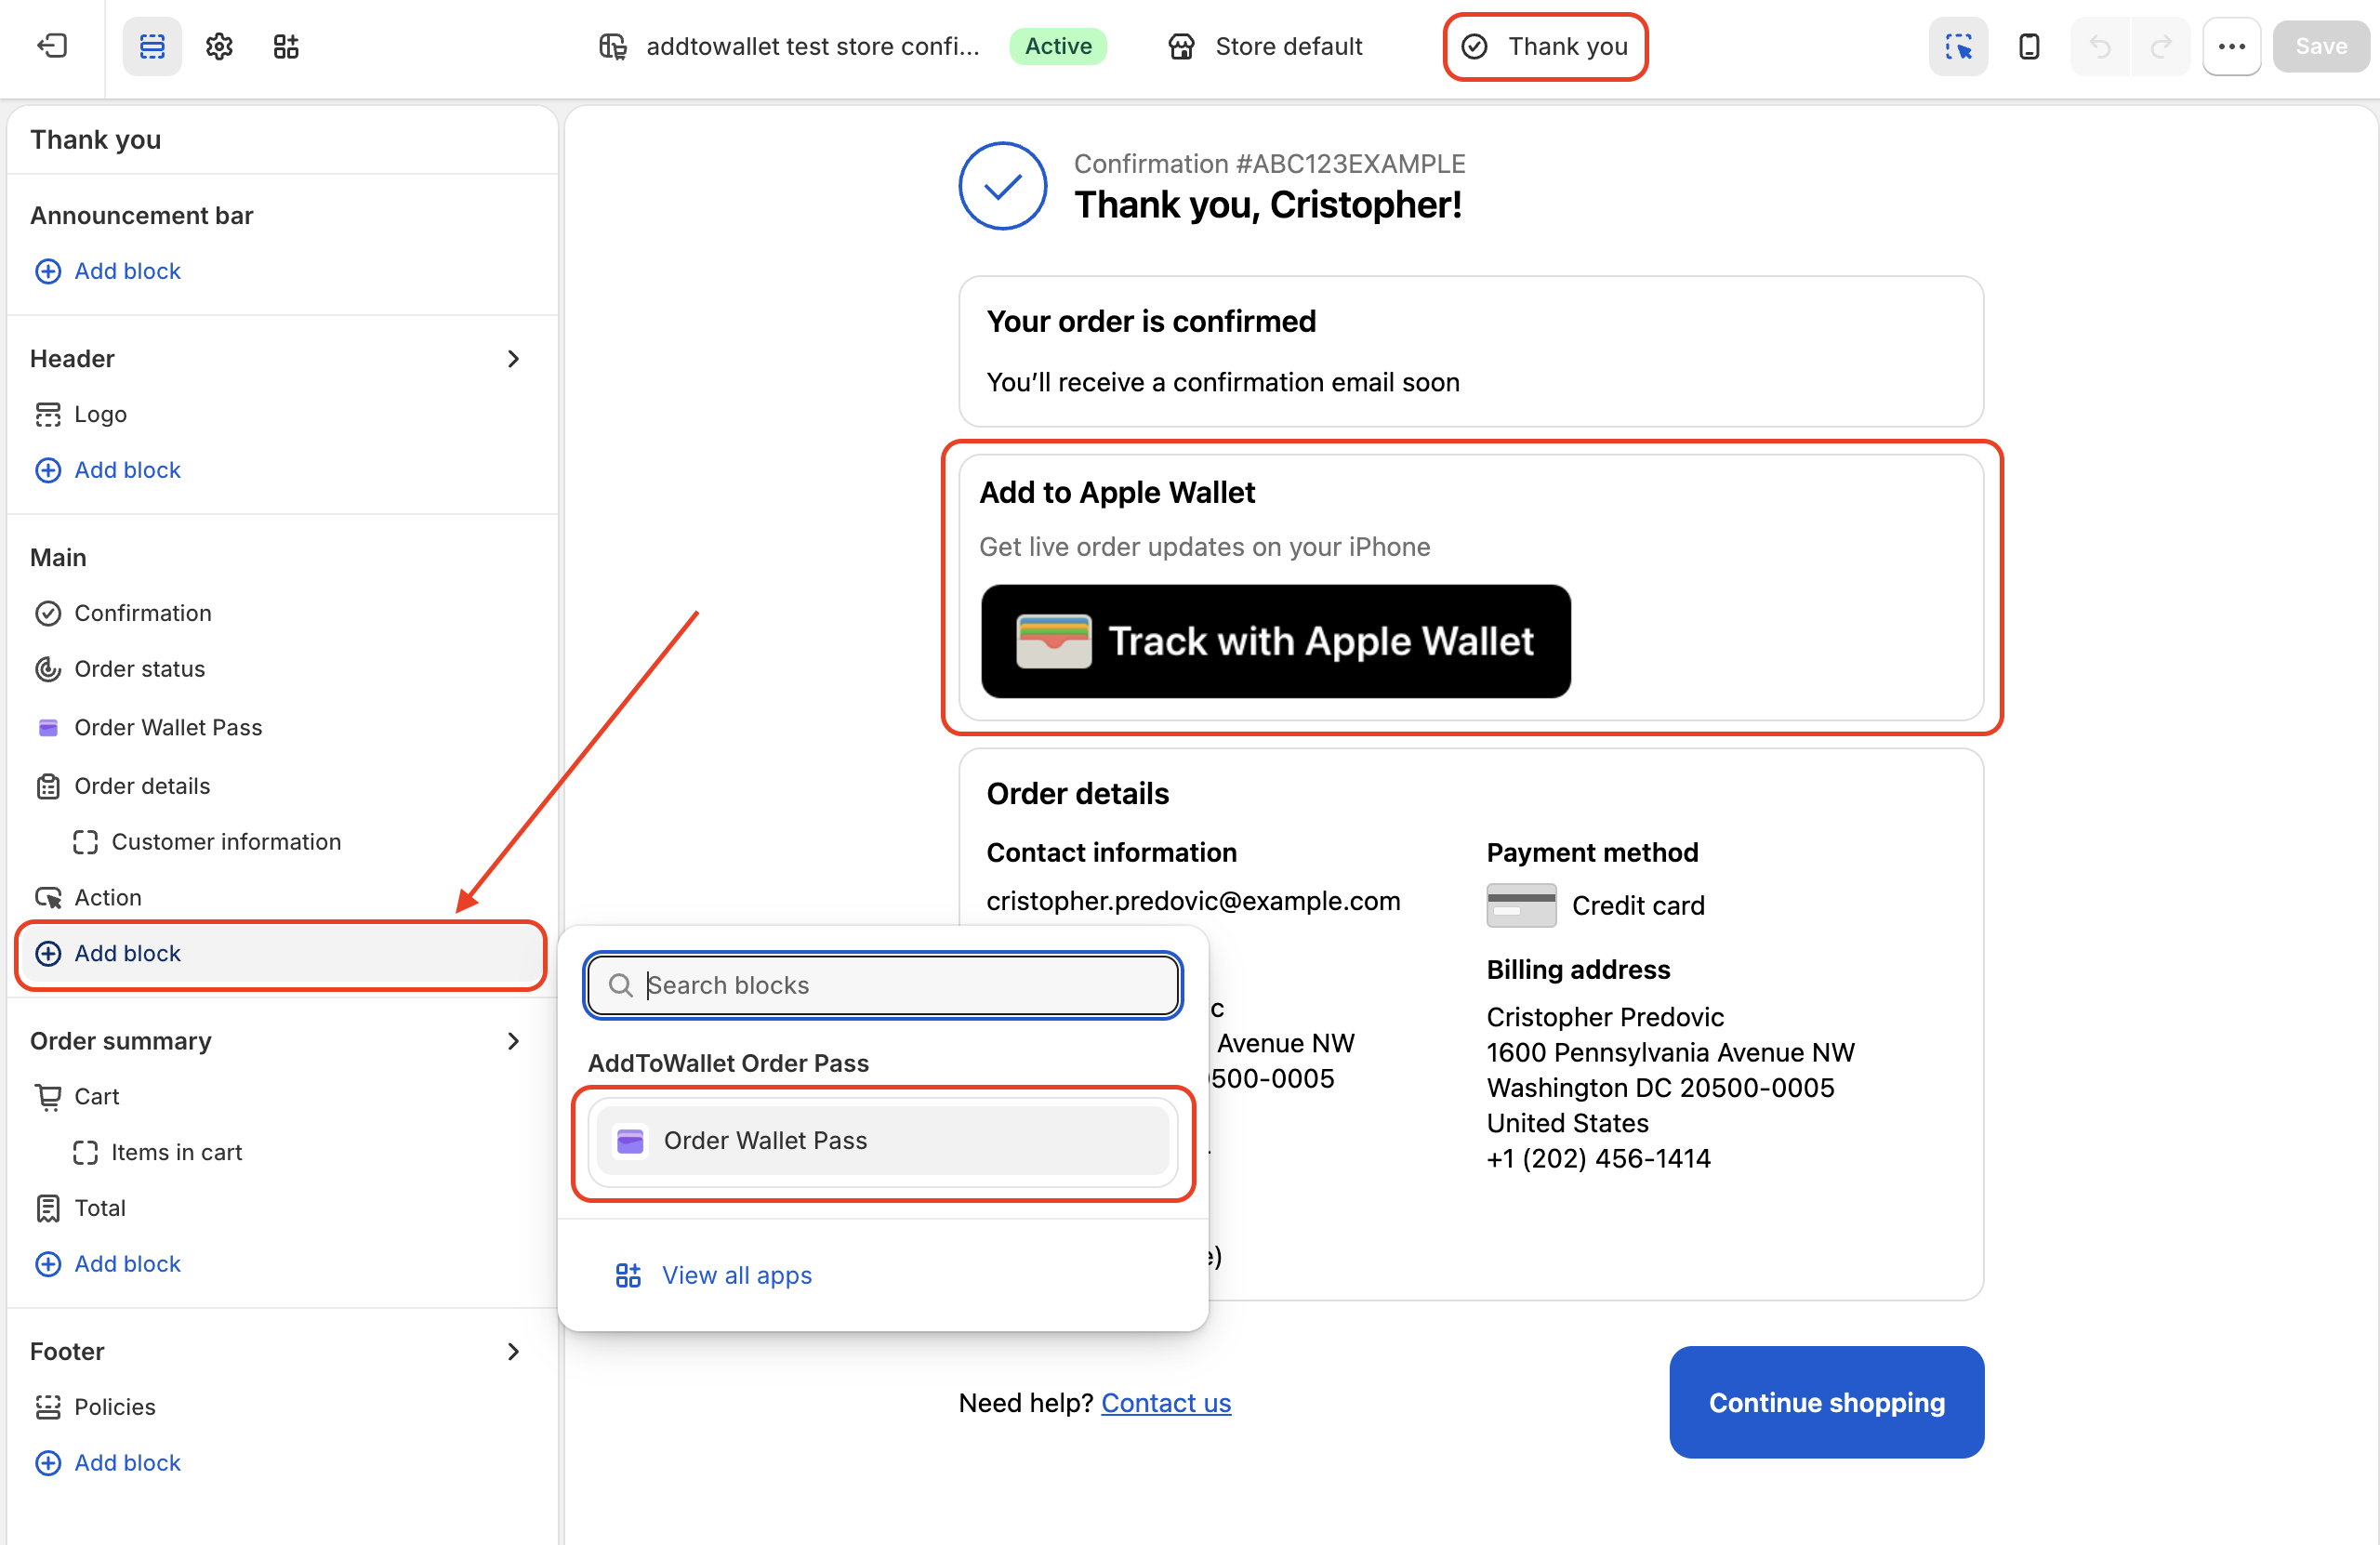Viewport: 2380px width, 1545px height.
Task: Open the Thank you page selector
Action: (1545, 46)
